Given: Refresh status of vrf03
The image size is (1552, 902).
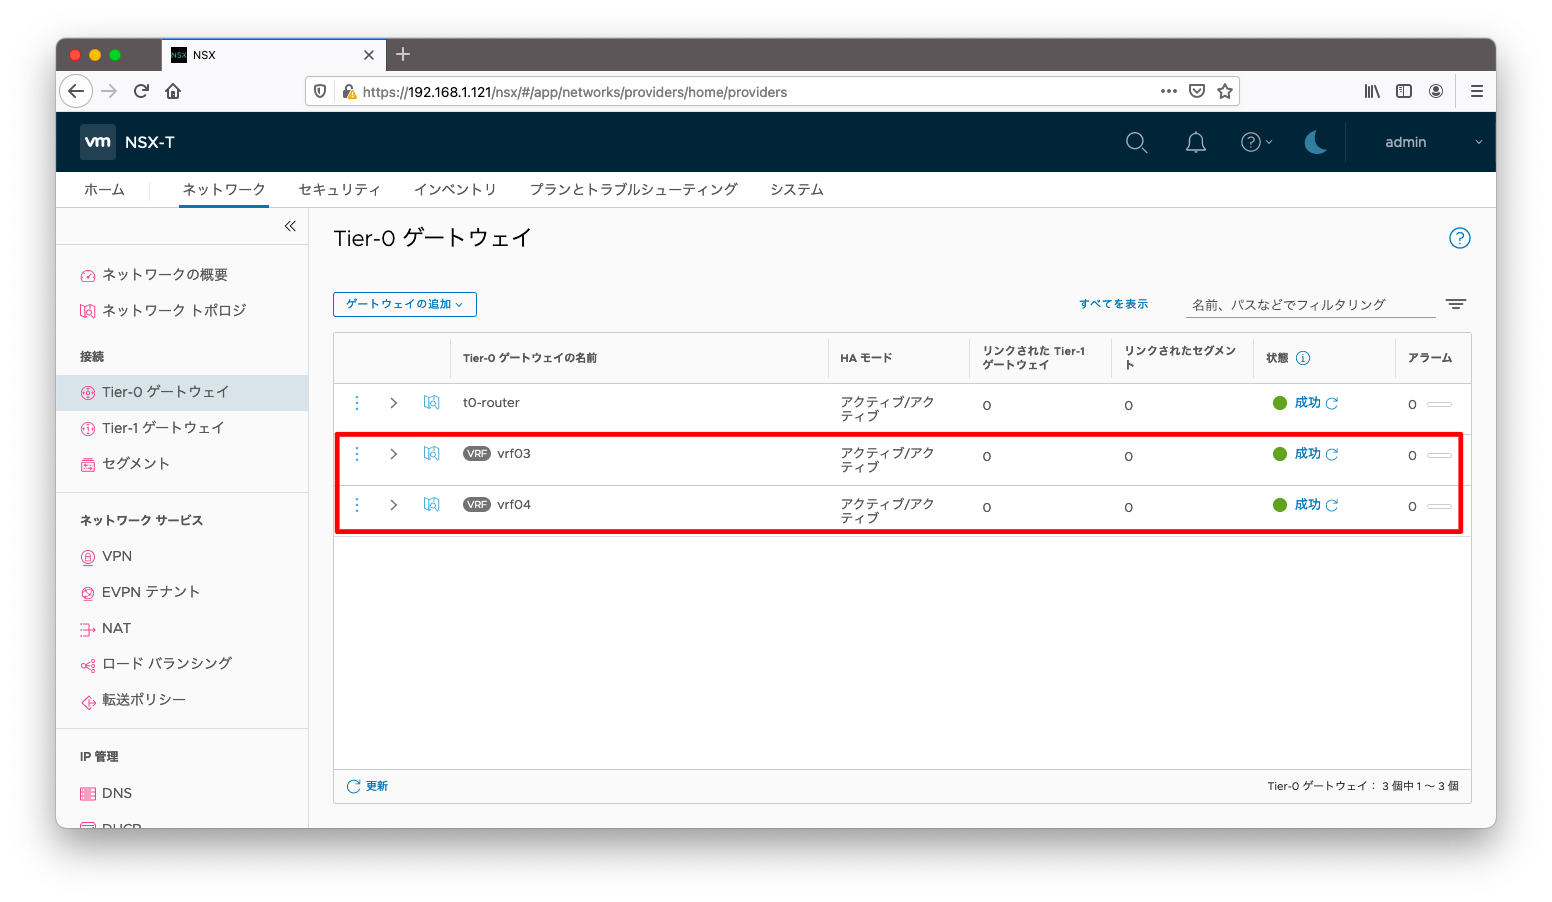Looking at the screenshot, I should pos(1332,454).
